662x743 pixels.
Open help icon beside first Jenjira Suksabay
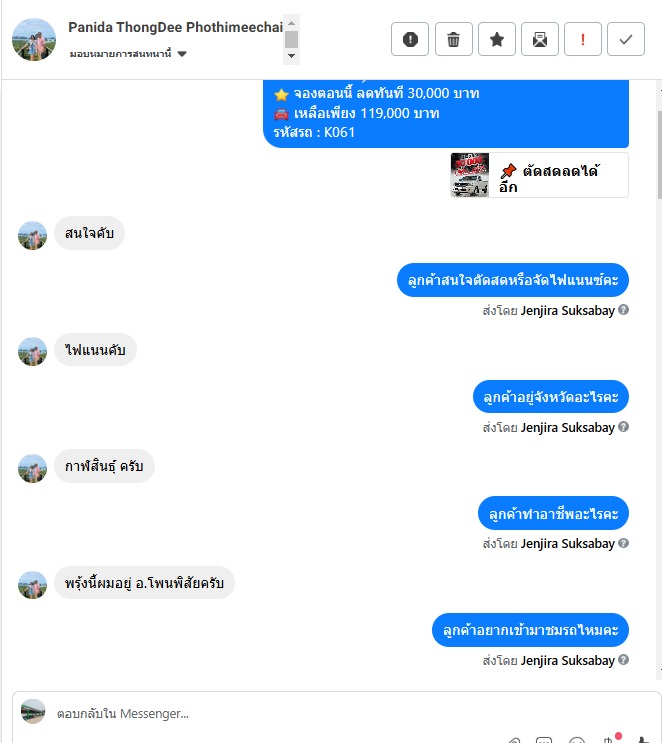(x=624, y=310)
